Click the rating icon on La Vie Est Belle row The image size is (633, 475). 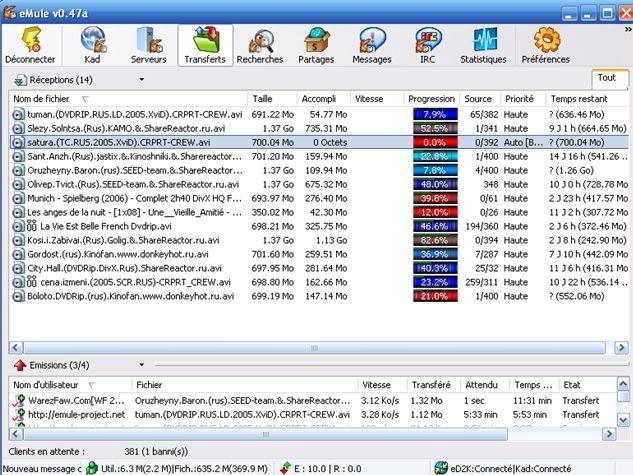(x=31, y=226)
